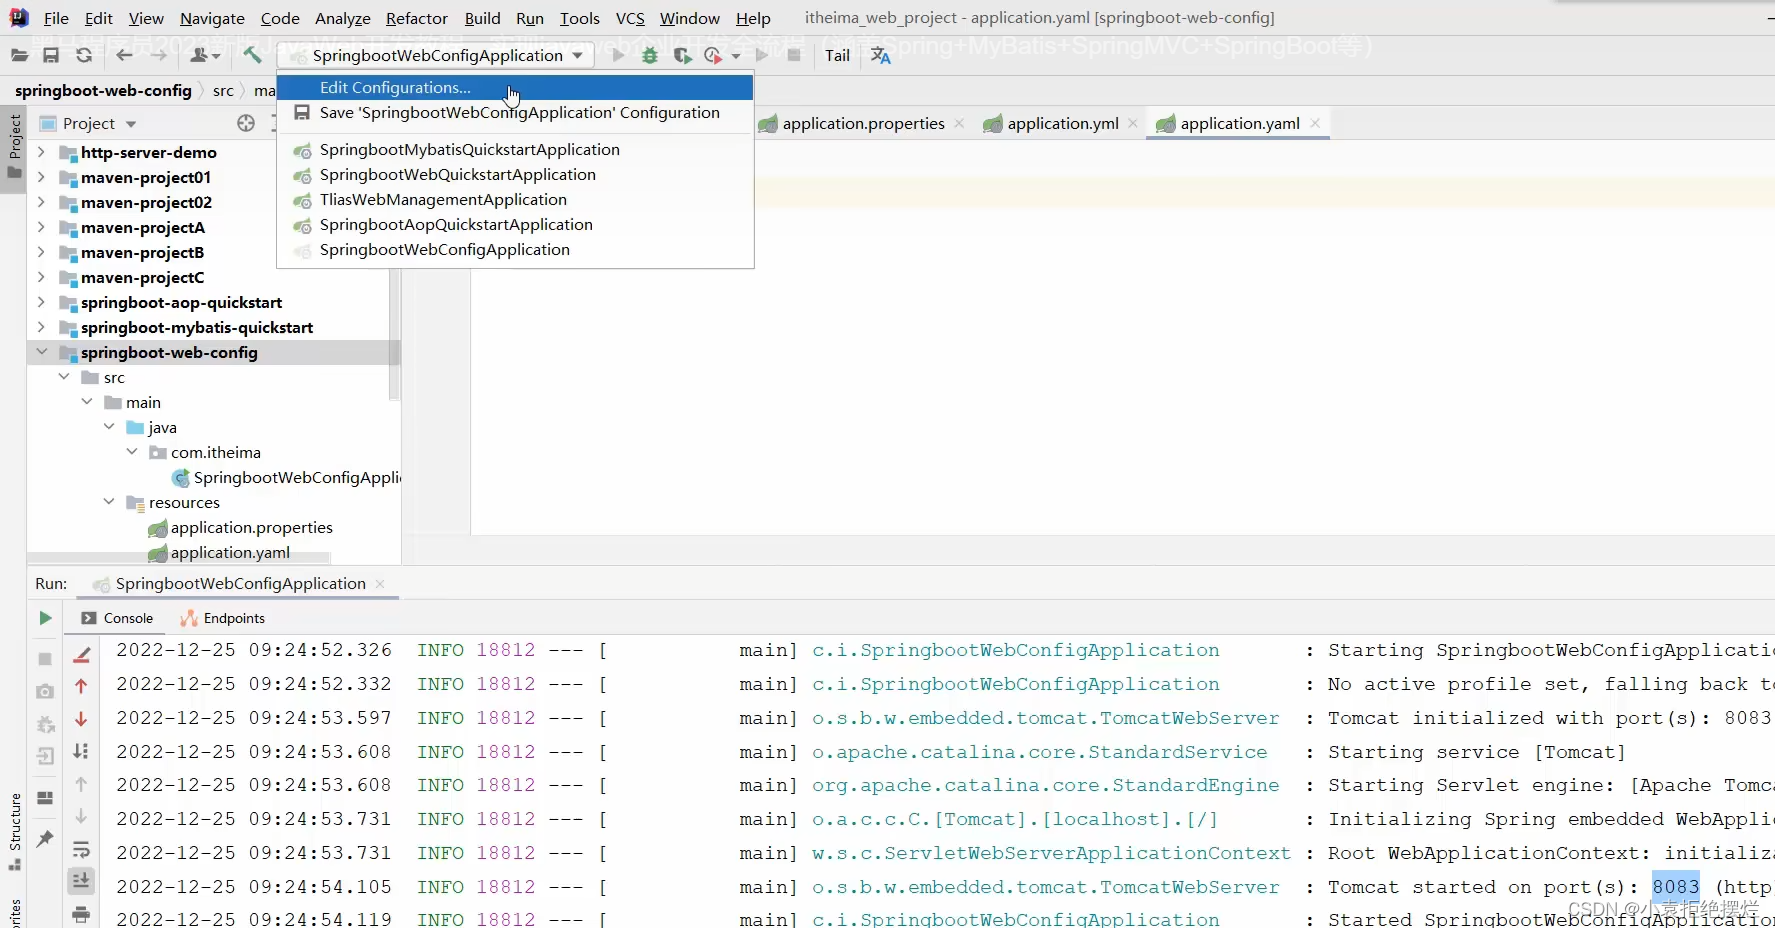
Task: Click springboot-web-config breadcrumb
Action: pos(103,90)
